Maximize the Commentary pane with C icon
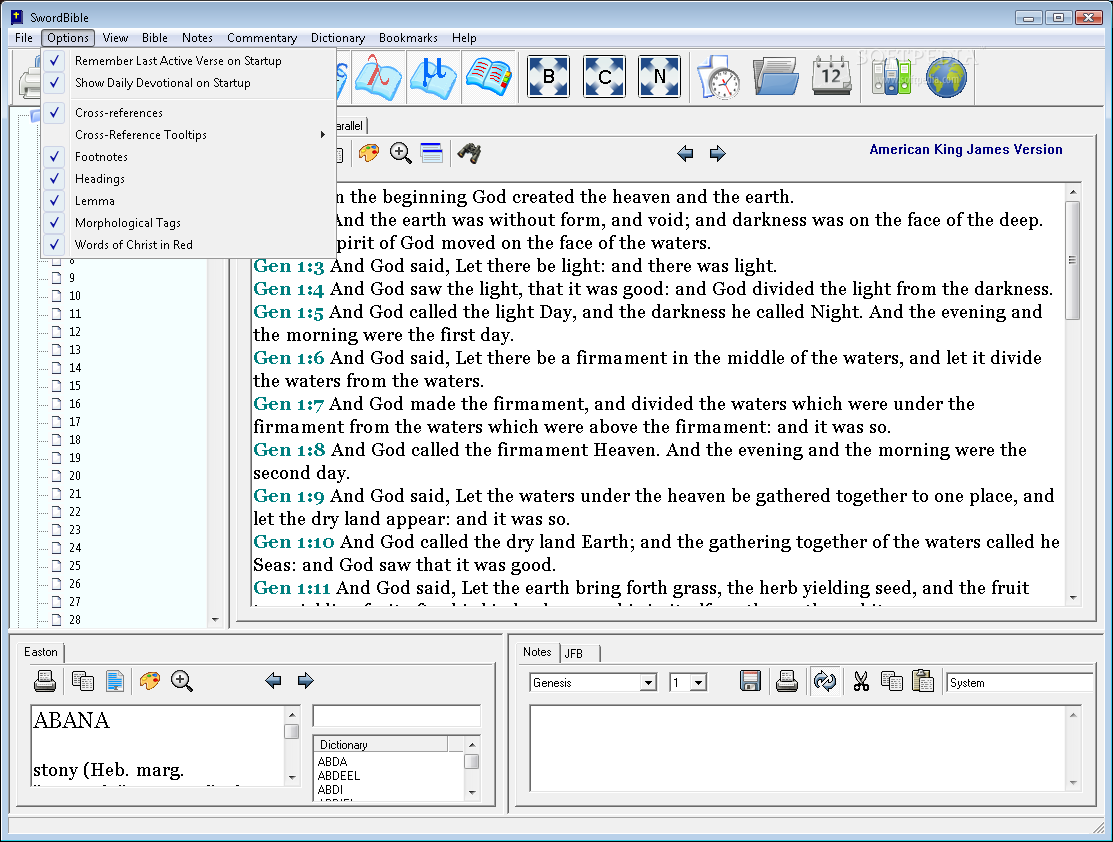 (604, 77)
